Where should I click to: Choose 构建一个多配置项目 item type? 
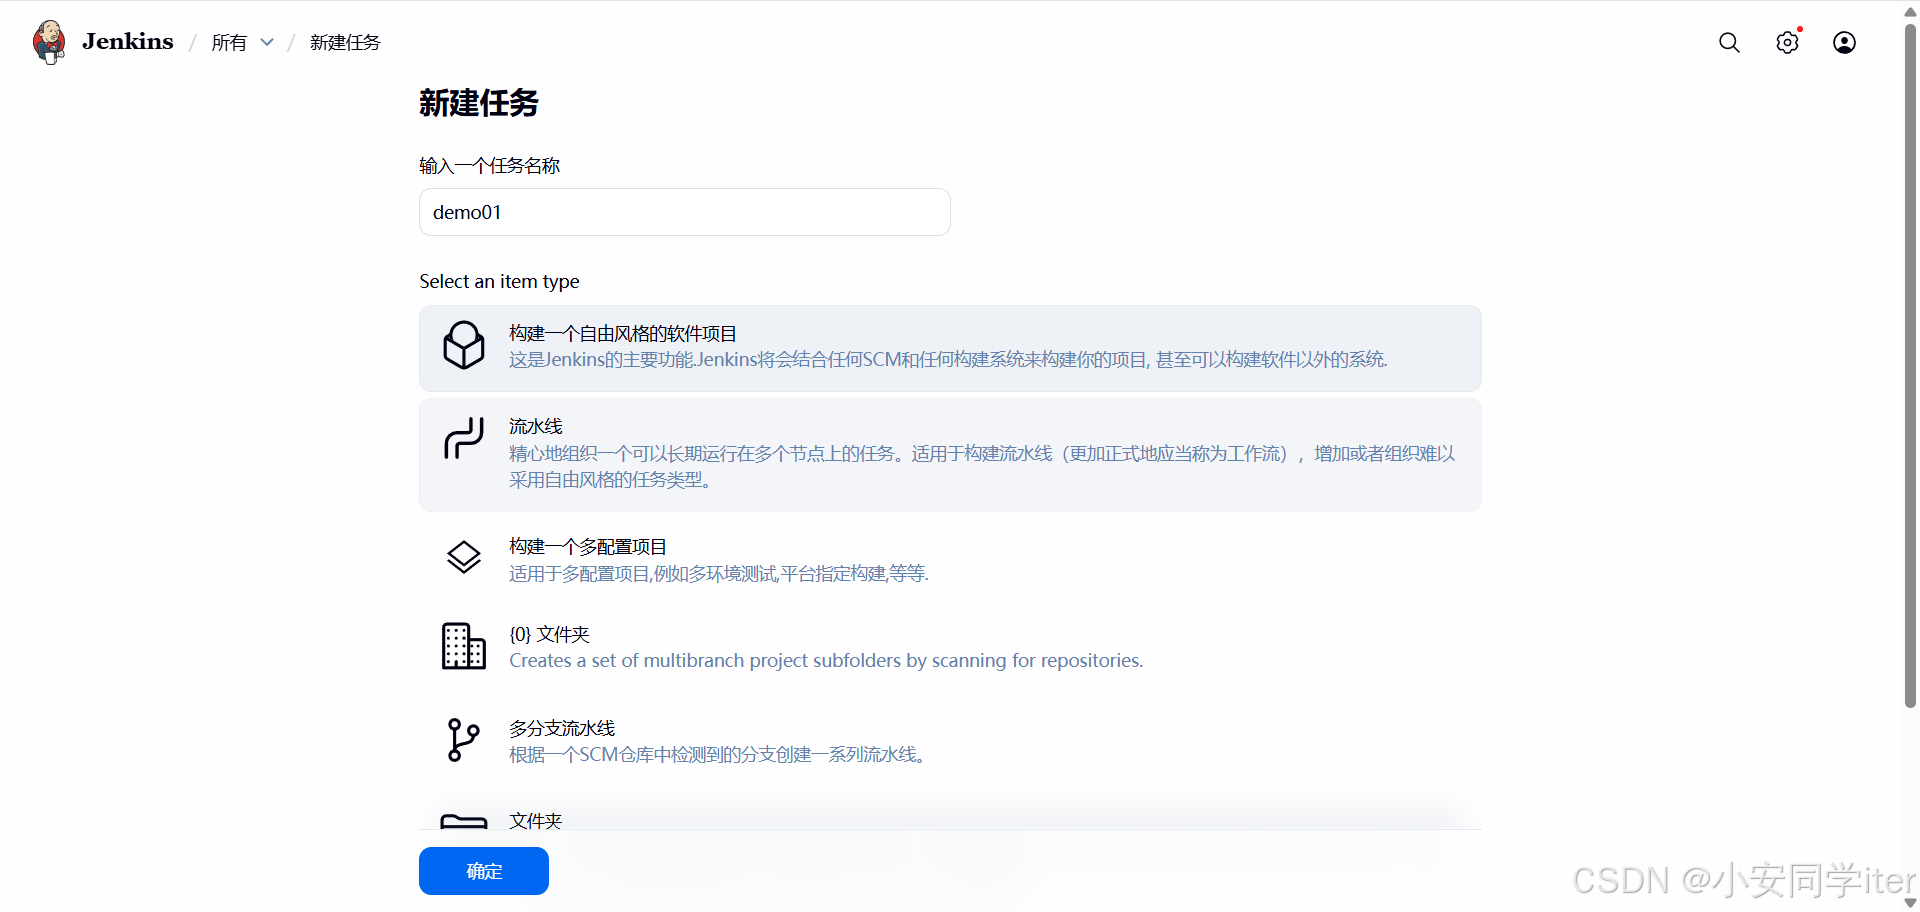(x=588, y=546)
